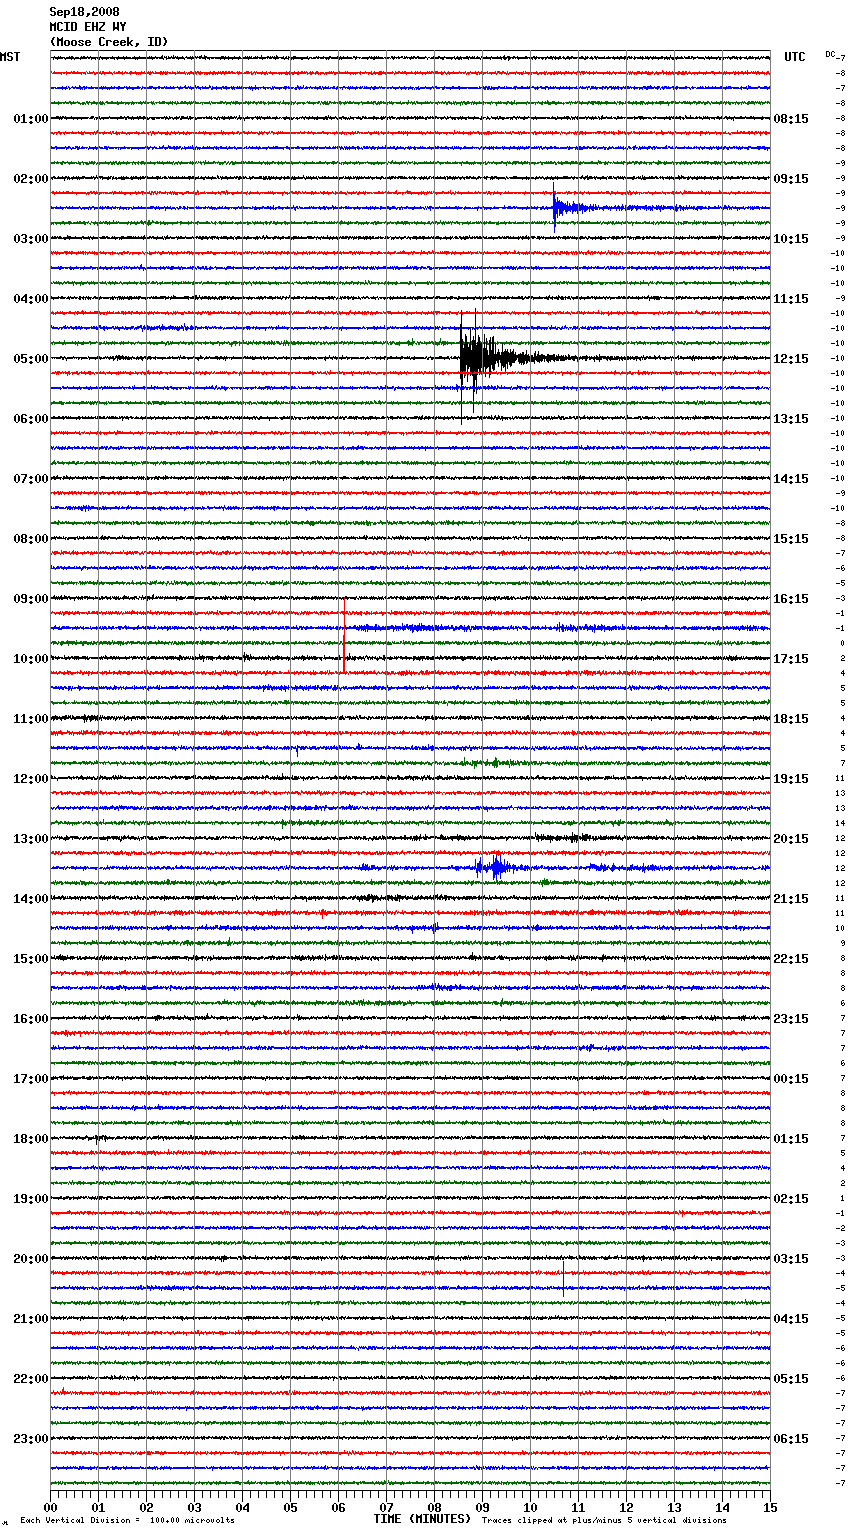Click the "DC" offset column header
This screenshot has height=1534, width=850.
(830, 54)
